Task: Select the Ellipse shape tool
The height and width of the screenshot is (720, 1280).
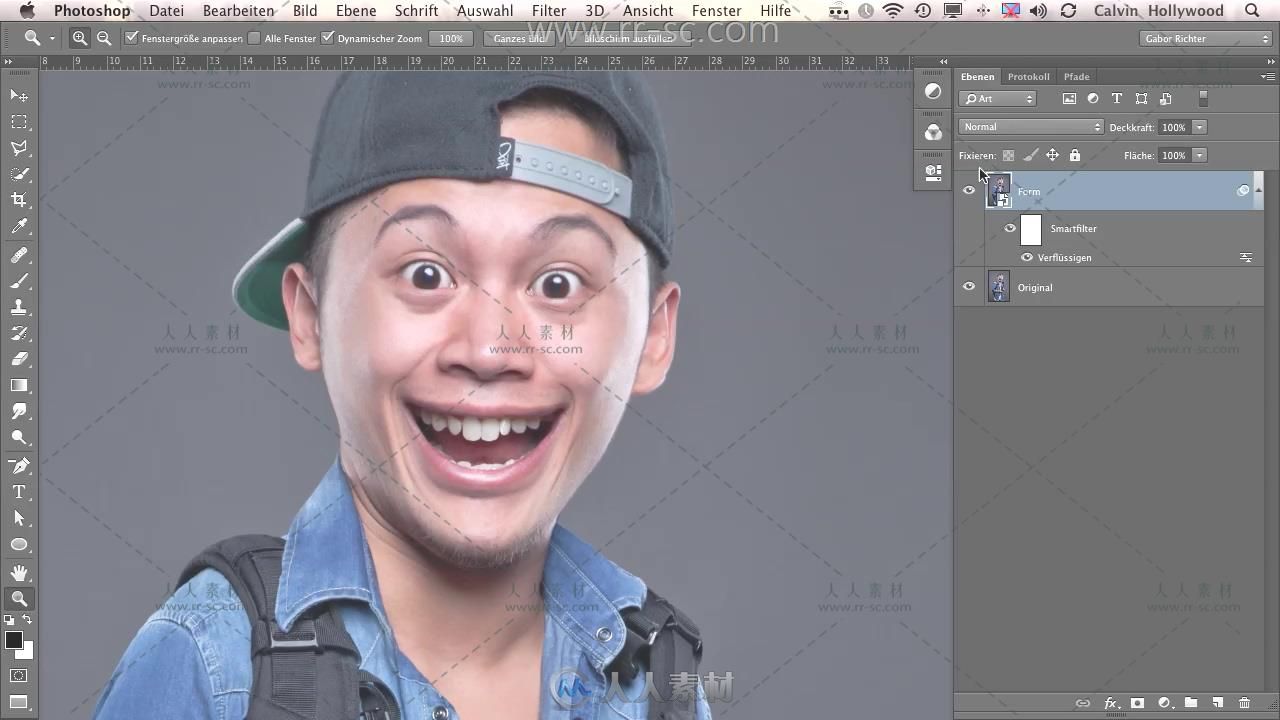Action: coord(19,544)
